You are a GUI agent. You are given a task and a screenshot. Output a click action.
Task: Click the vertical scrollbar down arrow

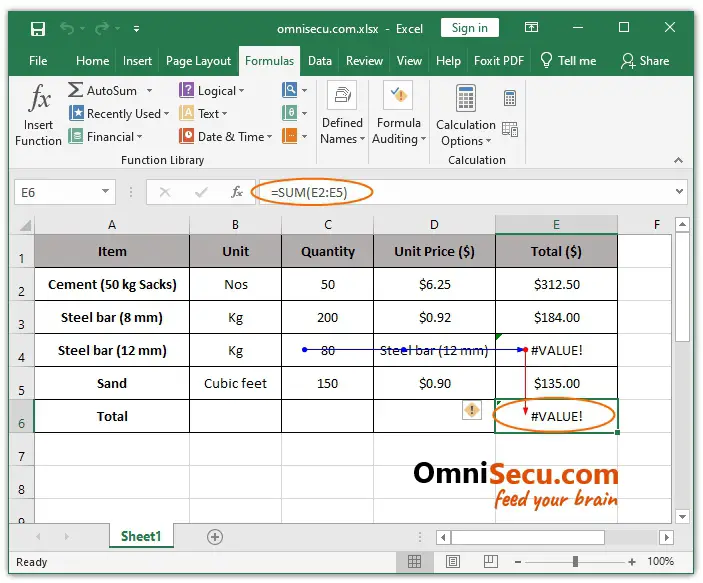tap(682, 517)
